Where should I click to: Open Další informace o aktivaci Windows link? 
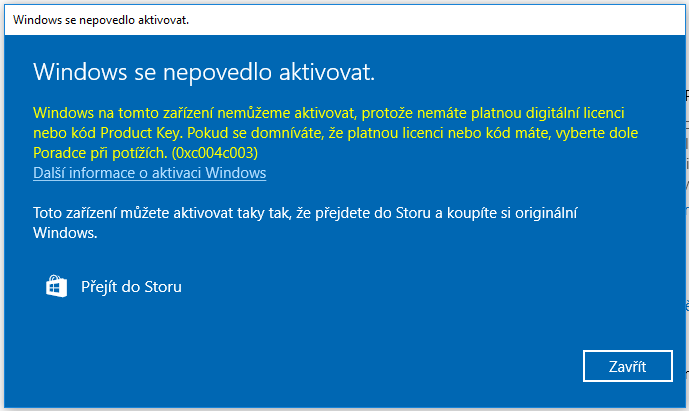[x=149, y=173]
